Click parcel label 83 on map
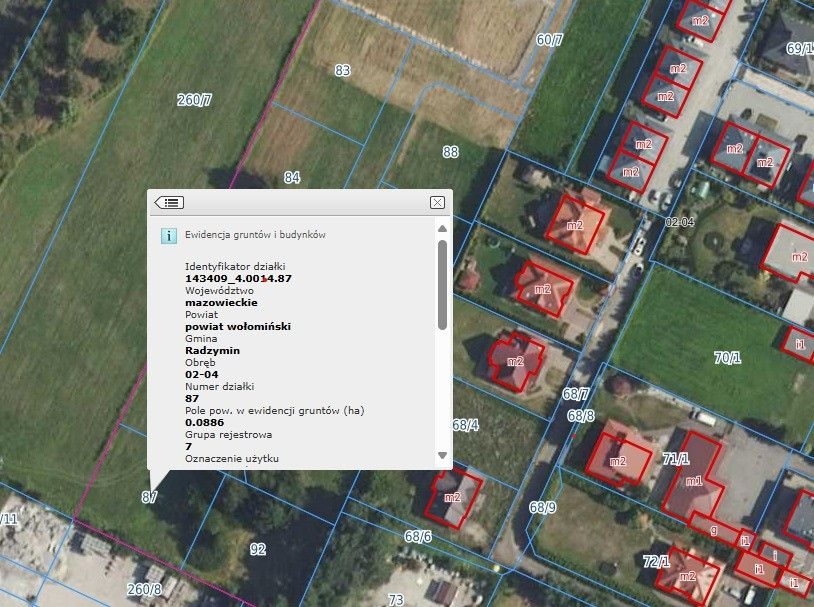This screenshot has height=607, width=814. tap(342, 70)
